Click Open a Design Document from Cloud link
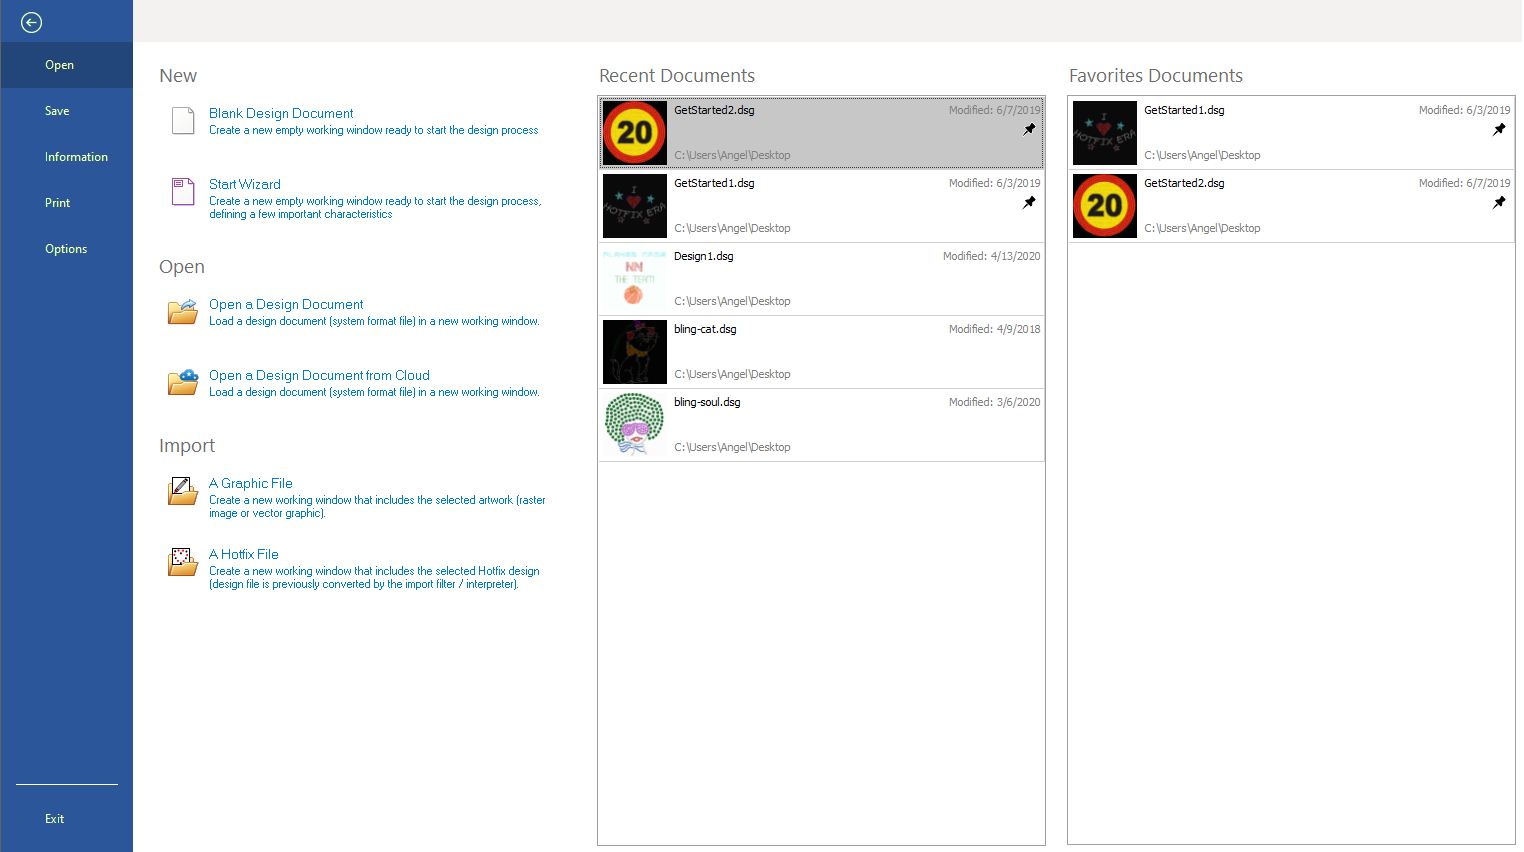1524x852 pixels. [319, 375]
